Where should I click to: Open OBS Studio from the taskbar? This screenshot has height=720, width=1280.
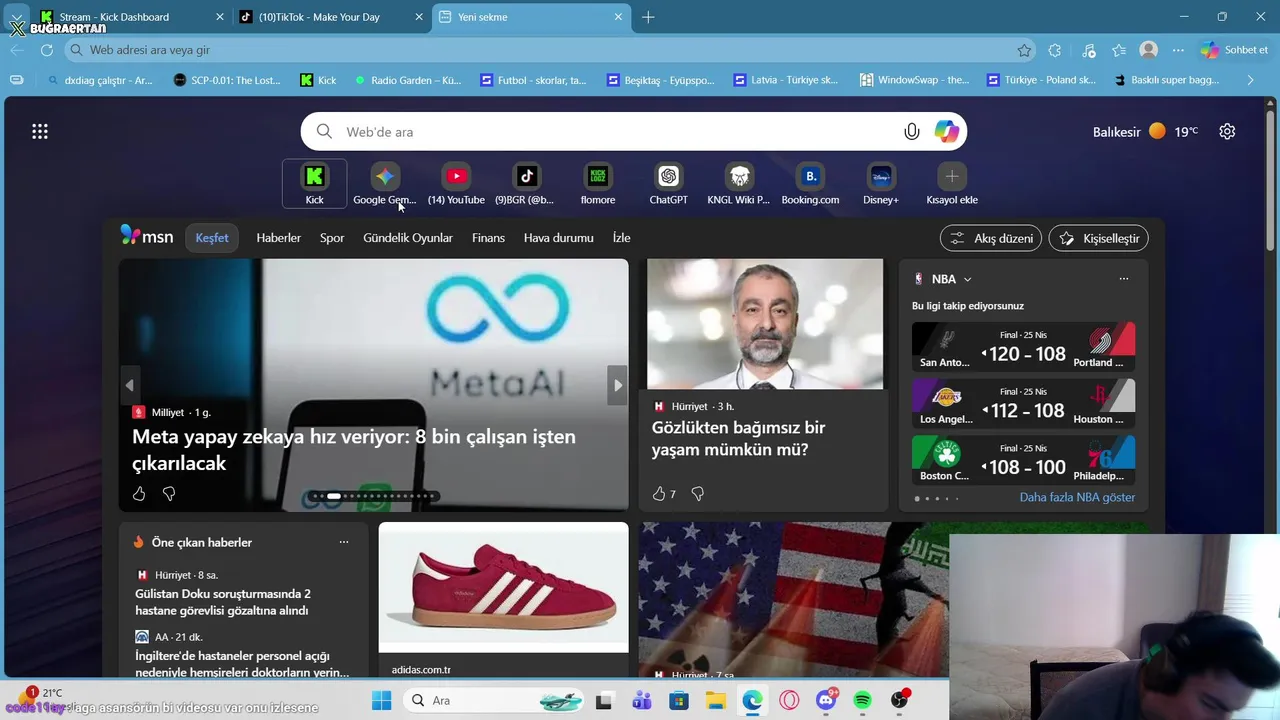tap(900, 701)
